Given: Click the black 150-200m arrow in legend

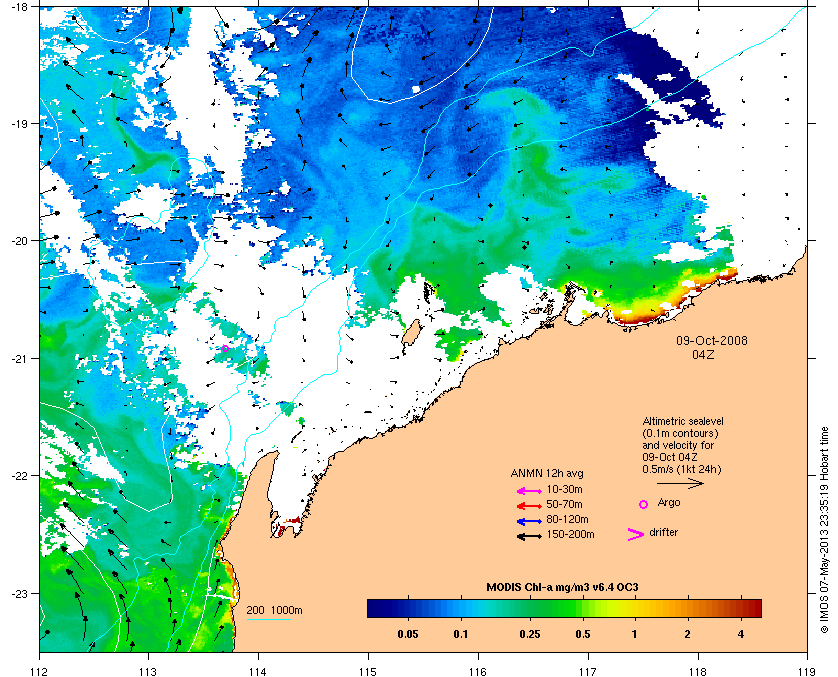Looking at the screenshot, I should [x=529, y=536].
